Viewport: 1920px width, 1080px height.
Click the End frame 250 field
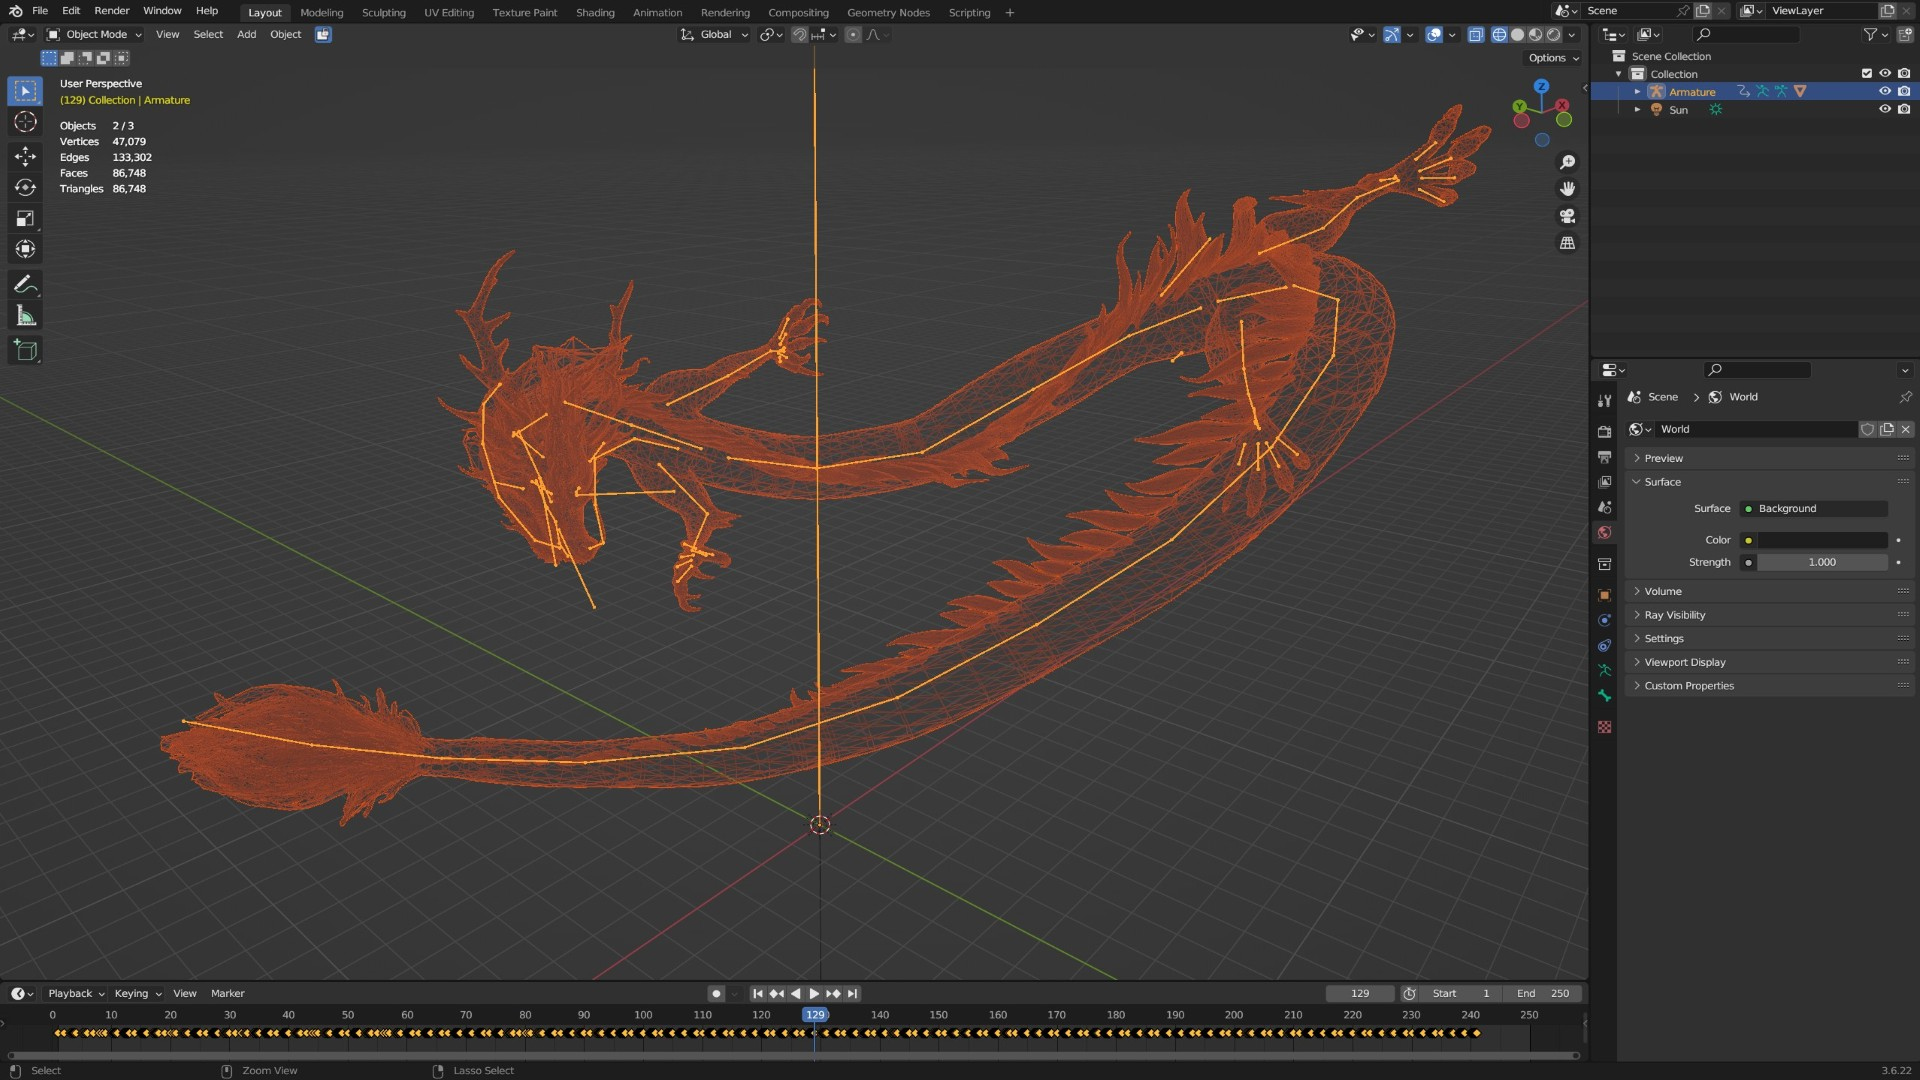[x=1543, y=994]
